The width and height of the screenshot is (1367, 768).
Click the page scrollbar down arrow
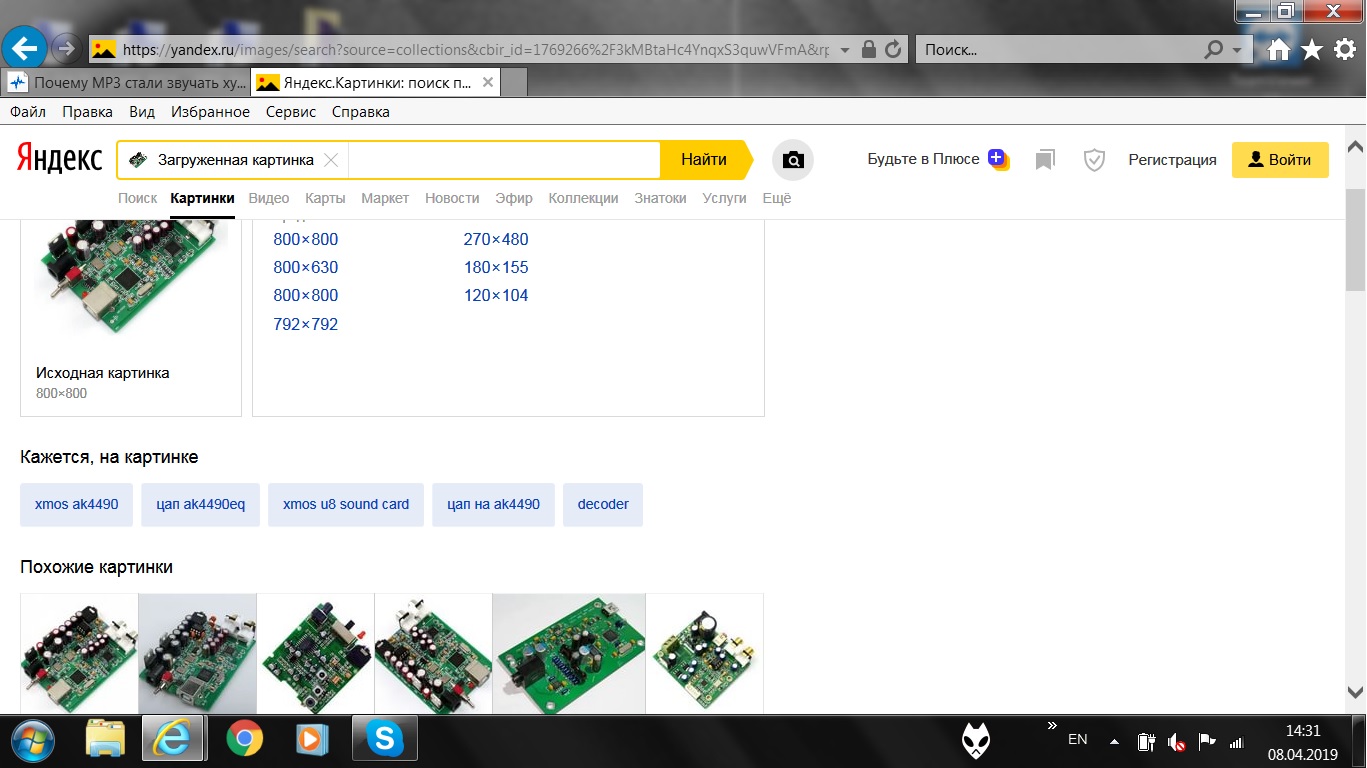click(1356, 692)
